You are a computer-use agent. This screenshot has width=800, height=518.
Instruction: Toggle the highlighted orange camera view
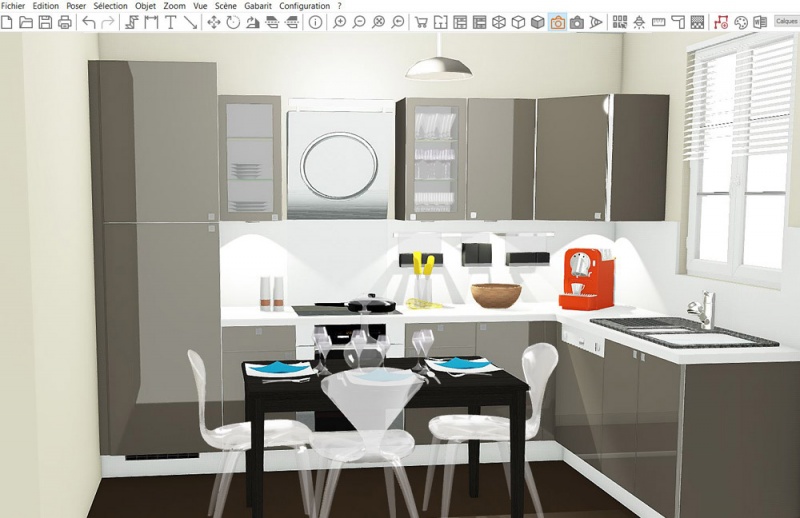coord(557,22)
